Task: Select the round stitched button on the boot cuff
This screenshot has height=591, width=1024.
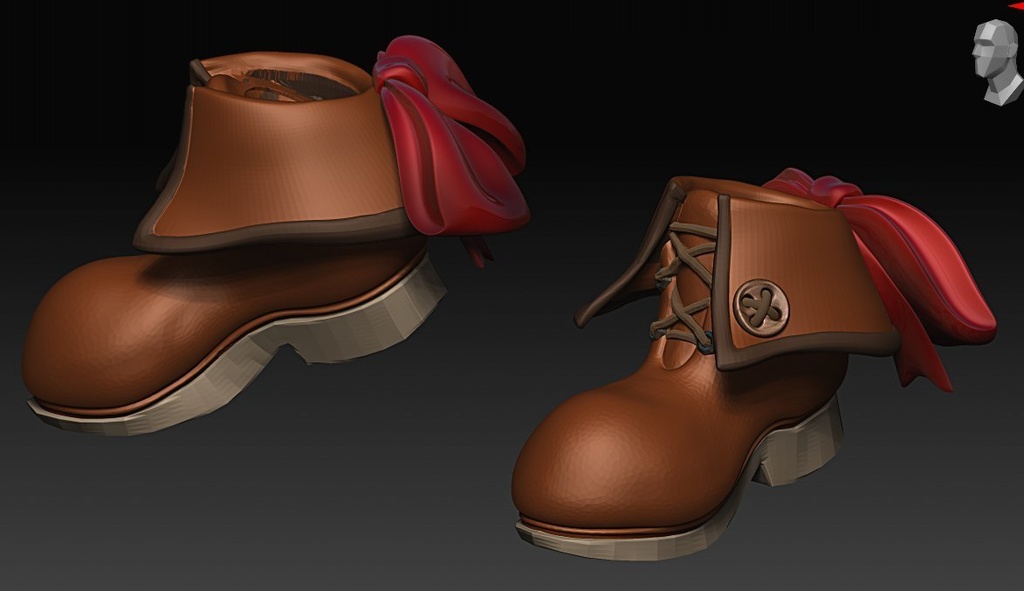Action: 761,308
